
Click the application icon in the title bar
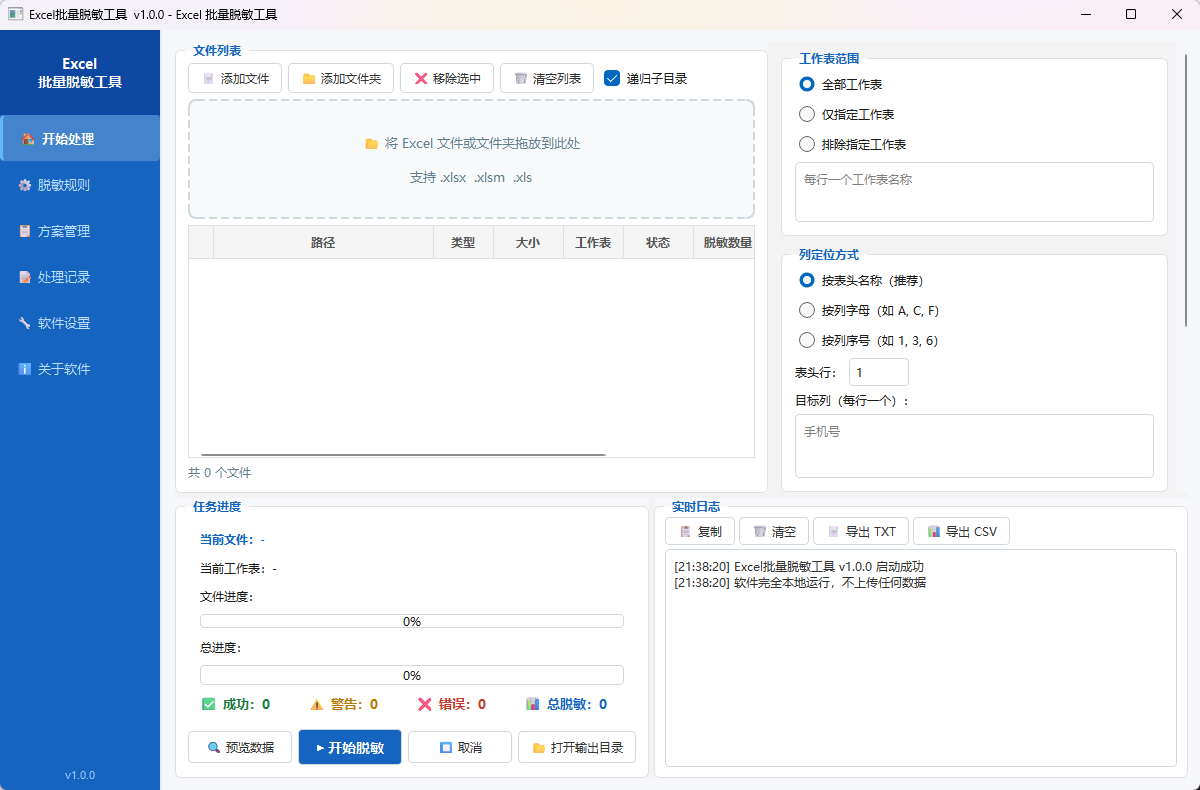coord(15,15)
